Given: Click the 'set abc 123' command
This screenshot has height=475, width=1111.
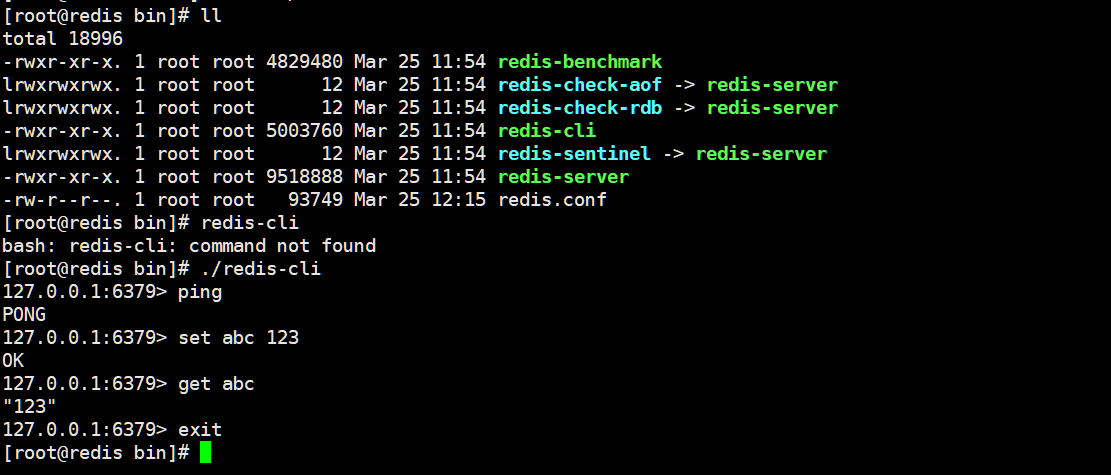Looking at the screenshot, I should coord(239,337).
